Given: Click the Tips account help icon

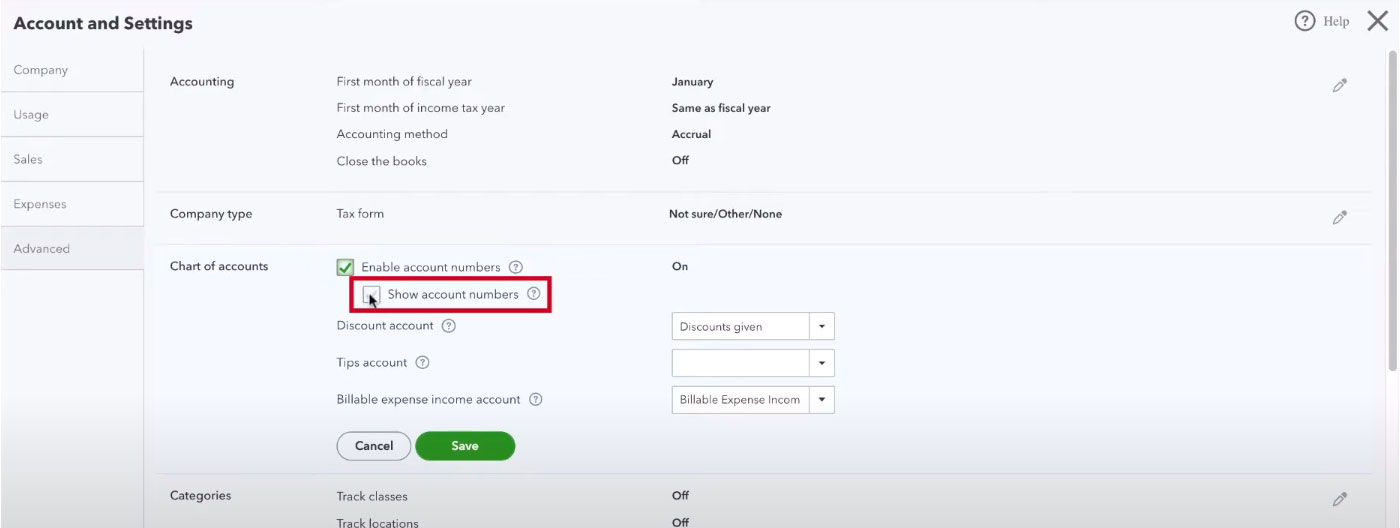Looking at the screenshot, I should [423, 363].
